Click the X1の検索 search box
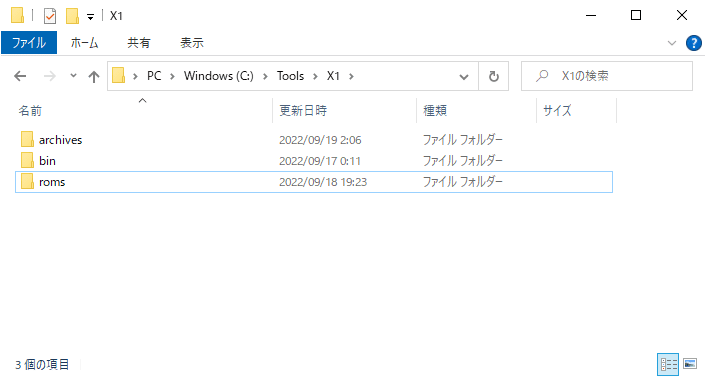Image resolution: width=706 pixels, height=377 pixels. (606, 76)
